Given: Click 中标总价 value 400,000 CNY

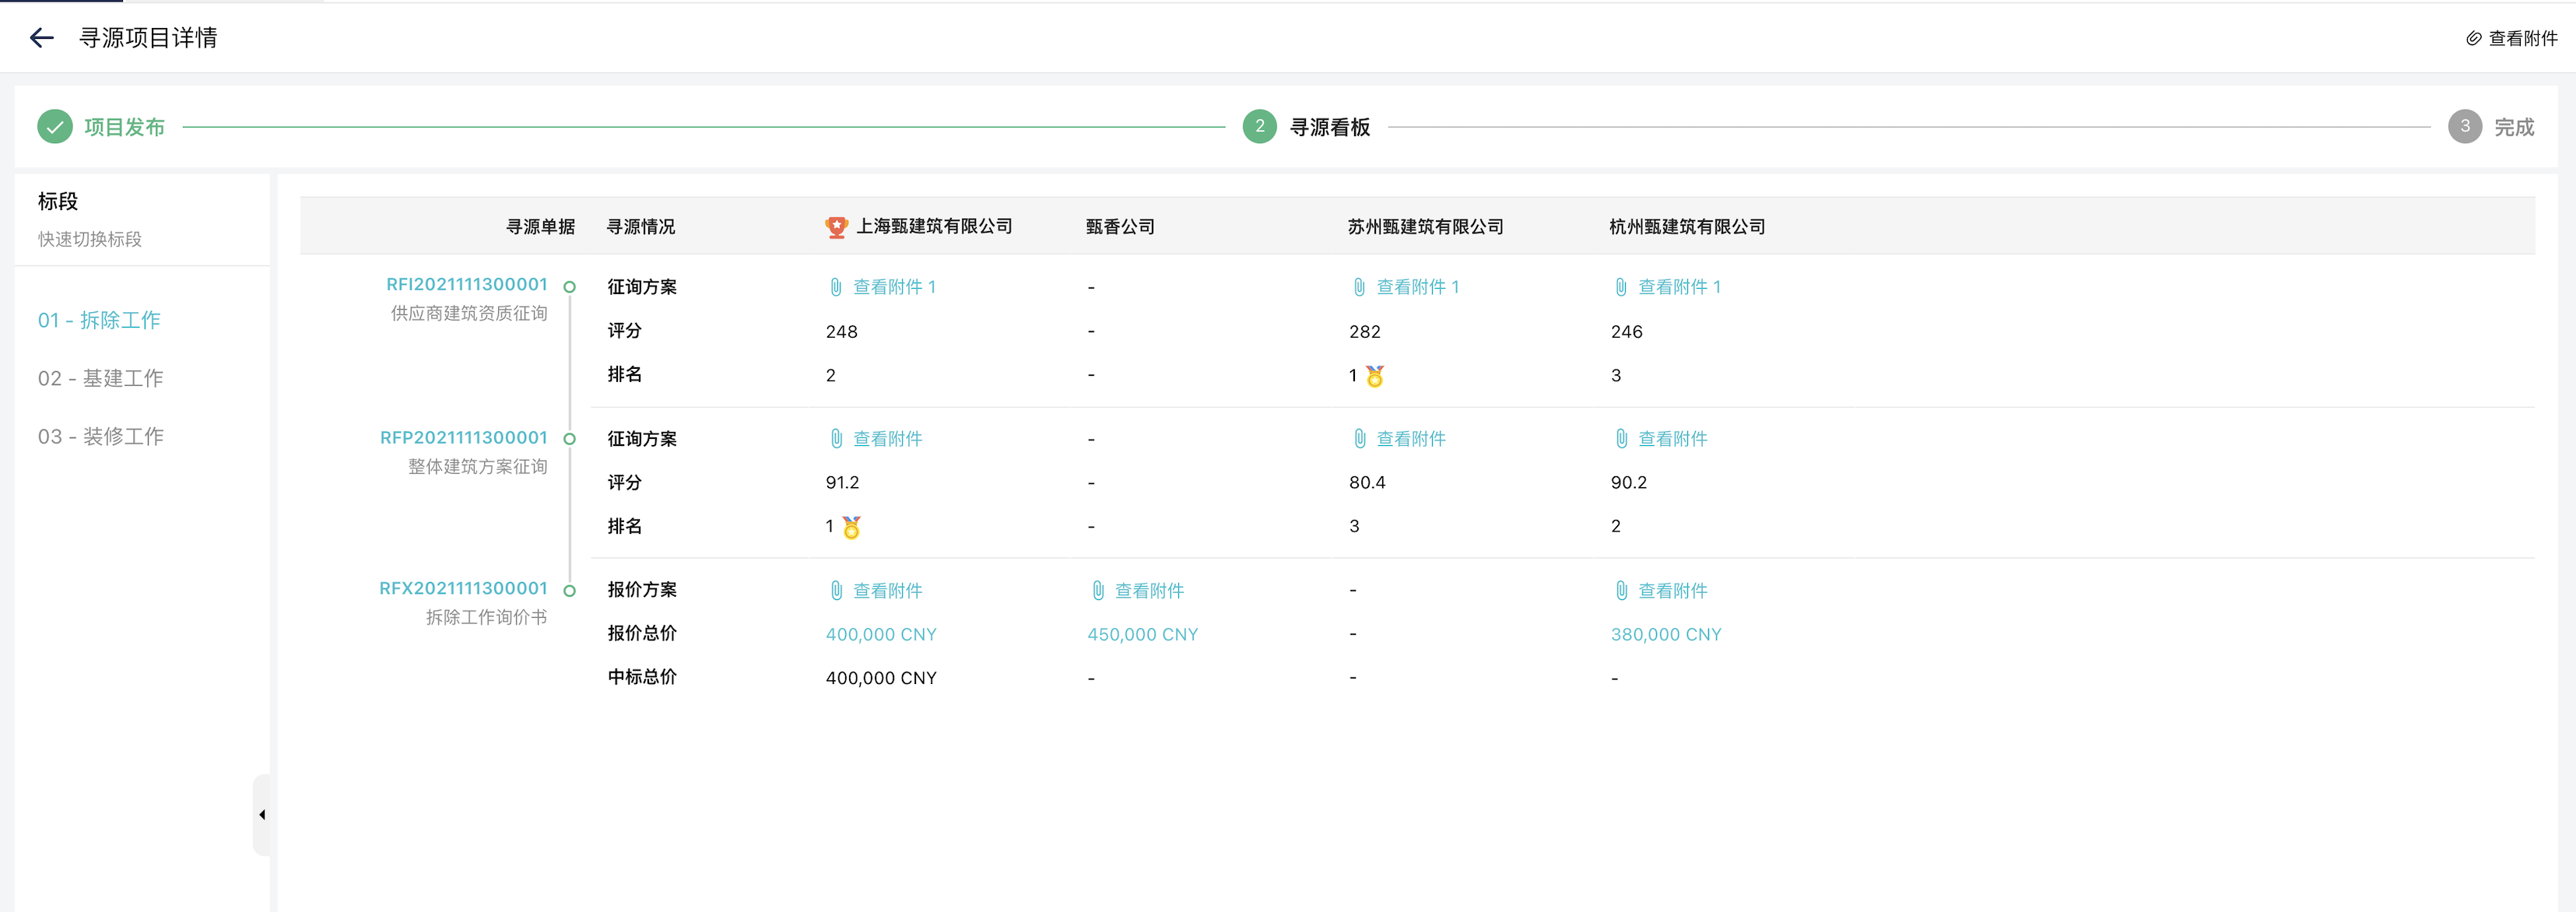Looking at the screenshot, I should pos(881,678).
